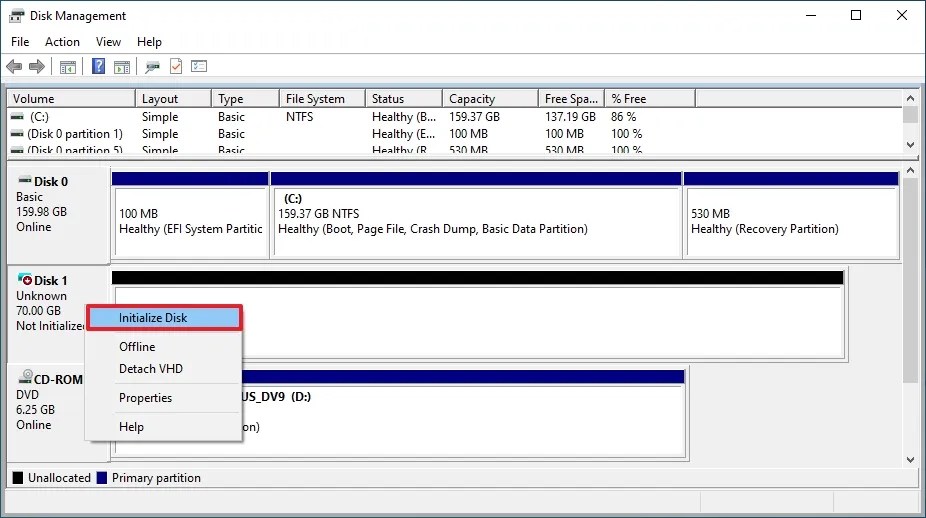Click volume list scrollbar down arrow

pos(910,145)
